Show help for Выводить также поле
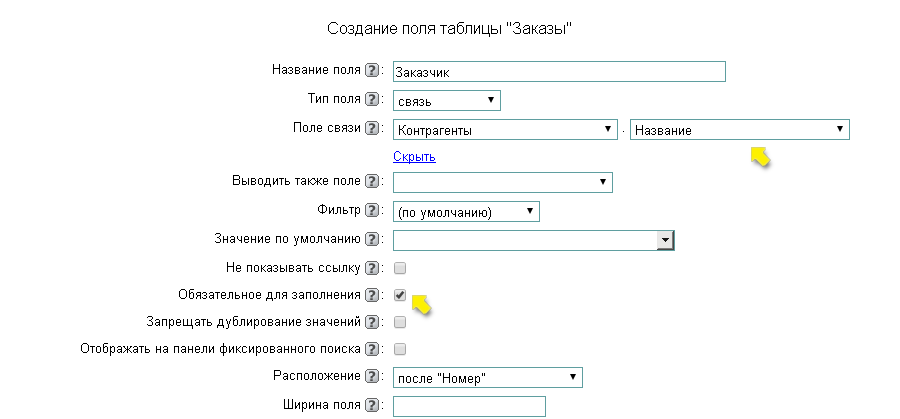This screenshot has width=900, height=419. pos(372,181)
